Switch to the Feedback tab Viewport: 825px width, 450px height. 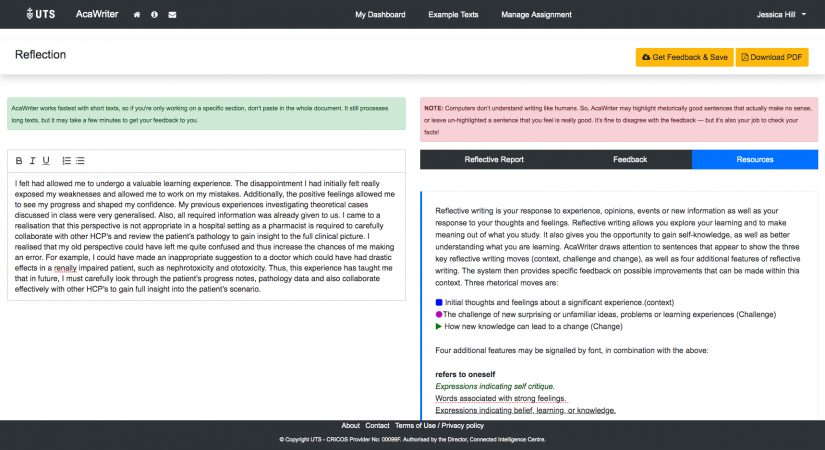[630, 159]
